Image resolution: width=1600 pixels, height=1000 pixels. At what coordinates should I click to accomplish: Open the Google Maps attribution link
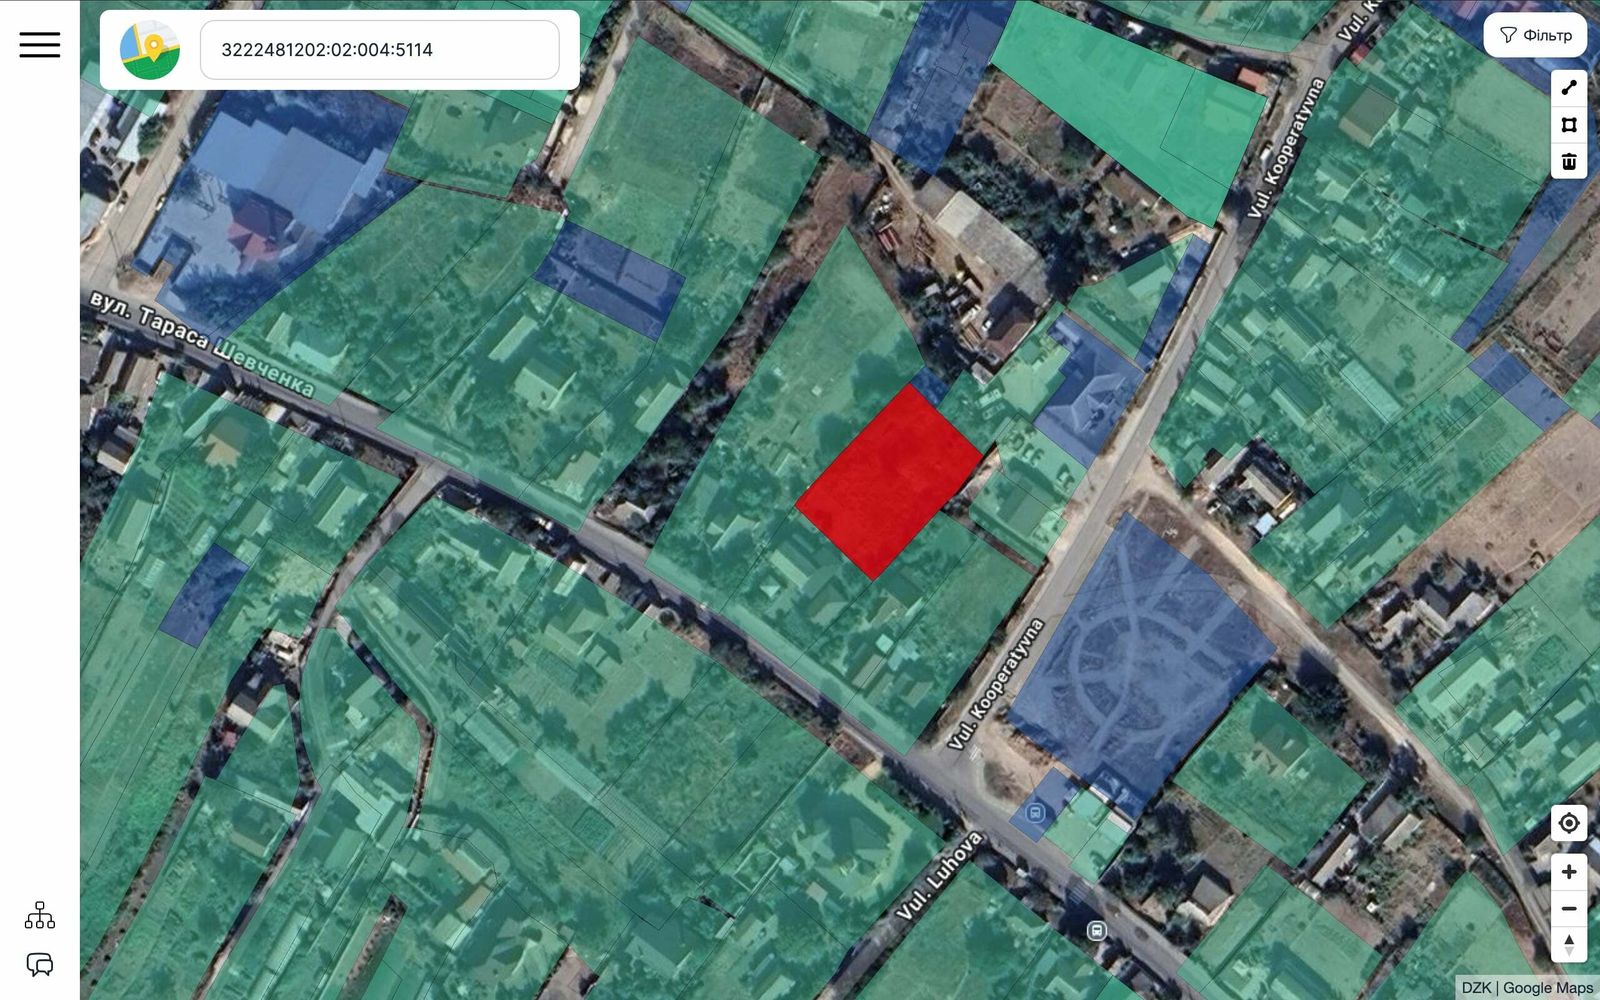pos(1548,988)
